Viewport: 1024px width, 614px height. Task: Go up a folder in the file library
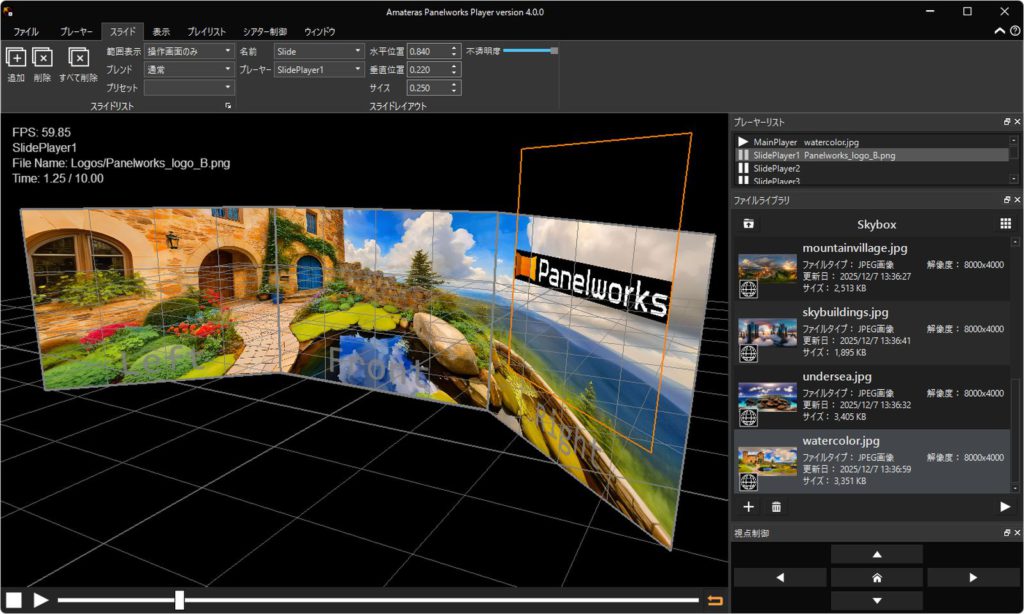pyautogui.click(x=748, y=224)
